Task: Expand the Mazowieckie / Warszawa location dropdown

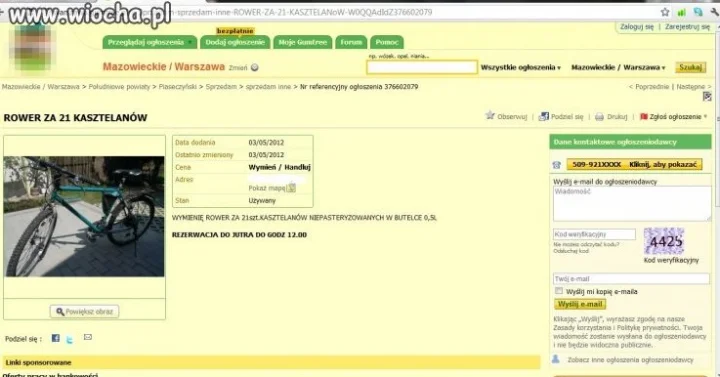Action: pyautogui.click(x=618, y=68)
